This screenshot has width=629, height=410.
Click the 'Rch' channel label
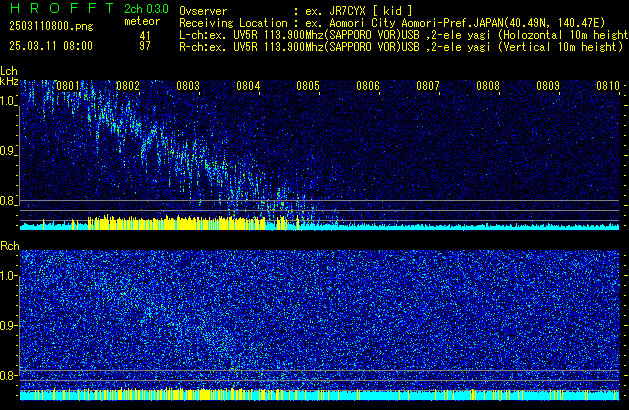coord(10,246)
